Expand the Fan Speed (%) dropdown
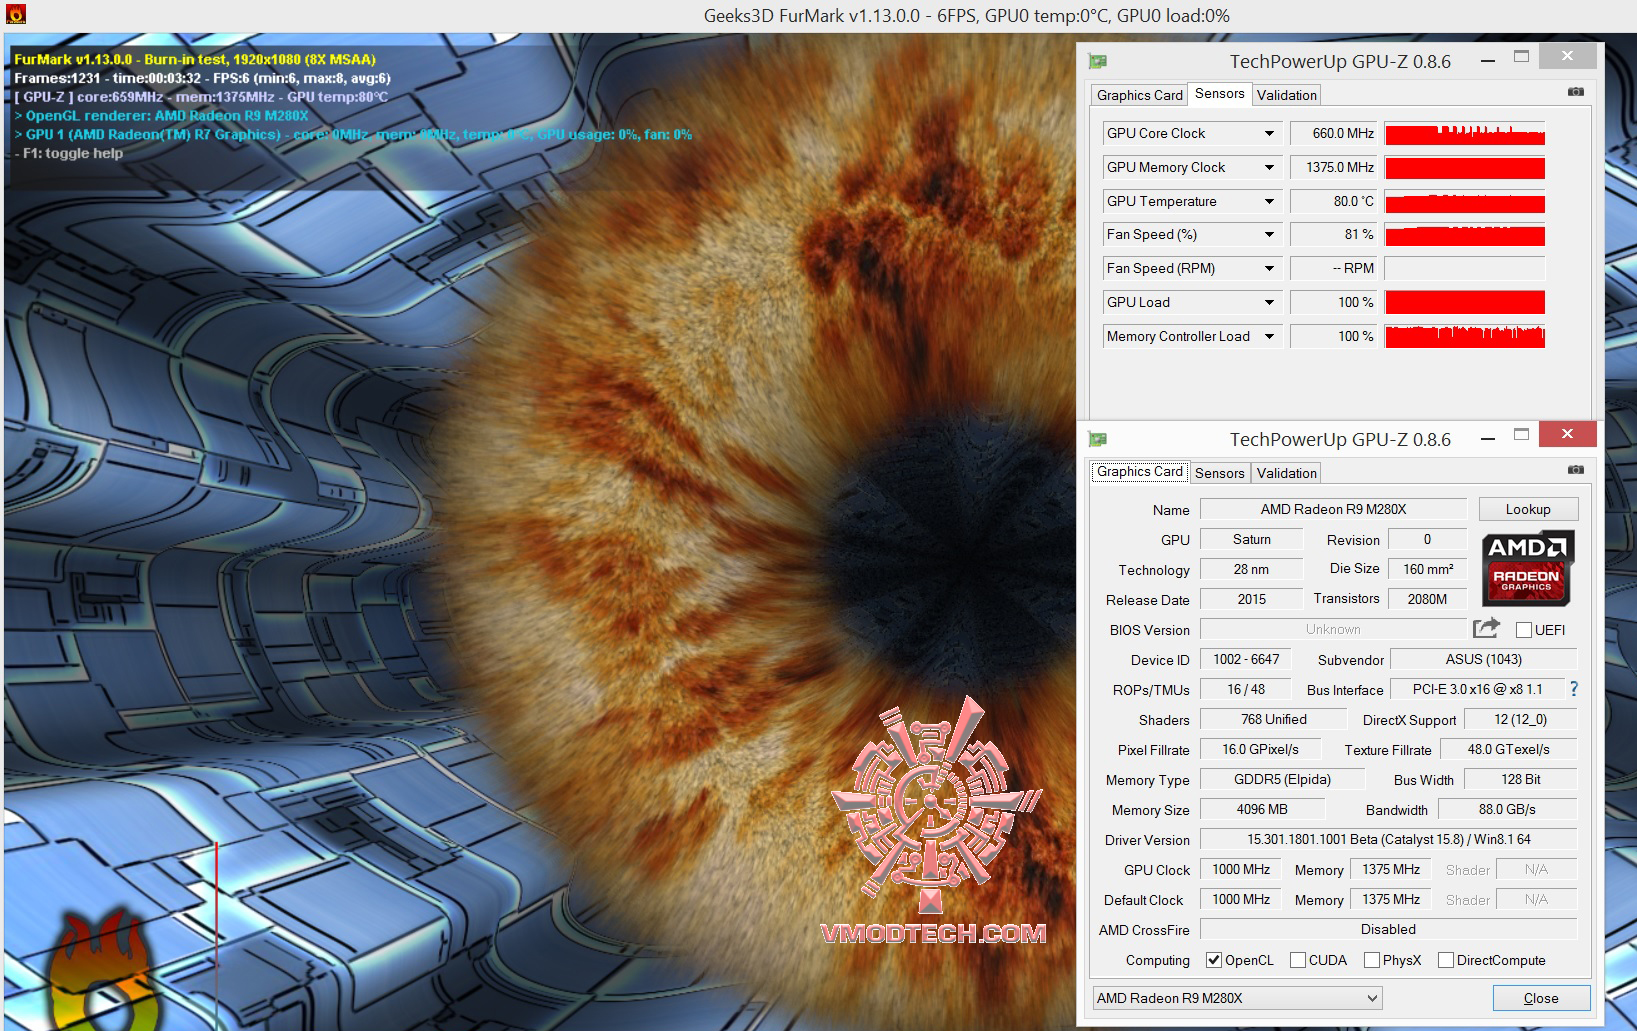Screen dimensions: 1637x1031 1269,235
